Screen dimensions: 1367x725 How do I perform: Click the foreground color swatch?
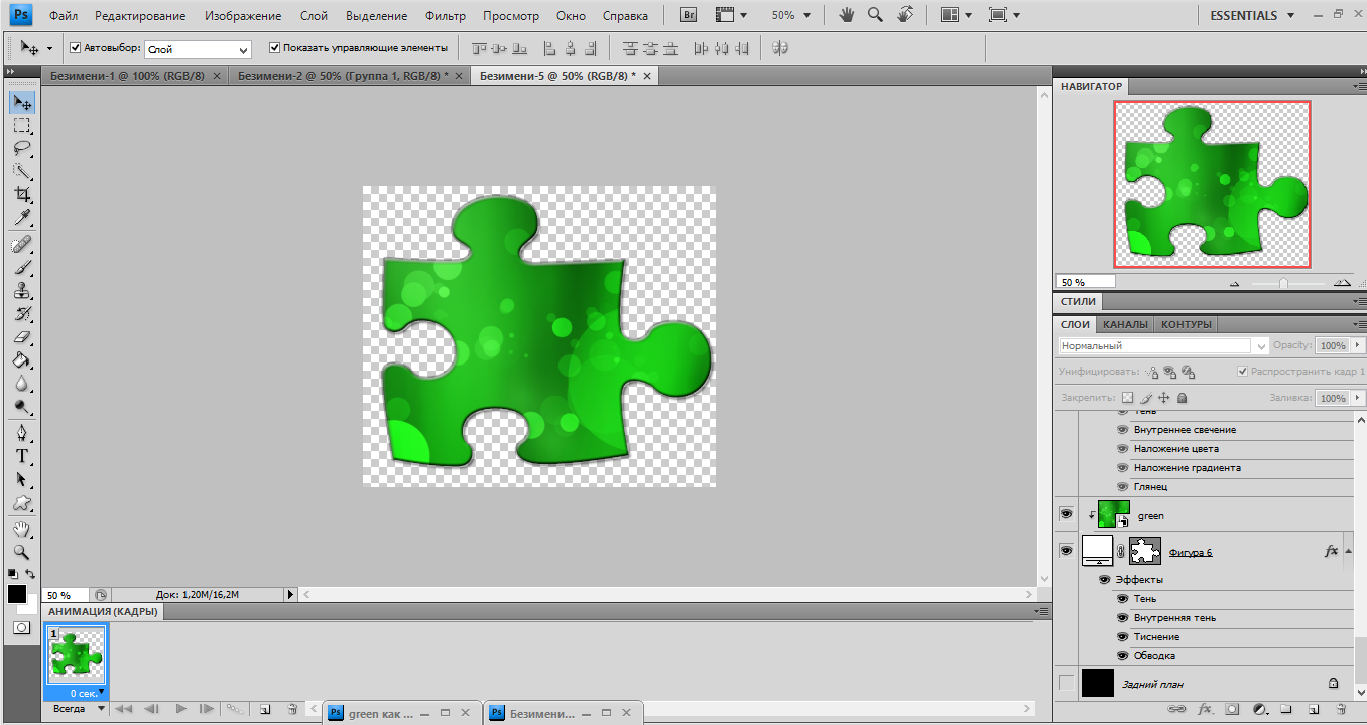coord(17,594)
